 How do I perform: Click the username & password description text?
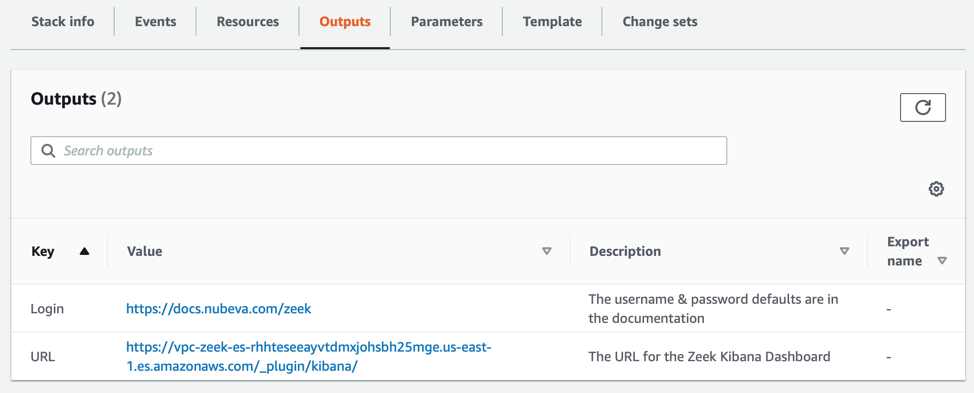pos(713,309)
